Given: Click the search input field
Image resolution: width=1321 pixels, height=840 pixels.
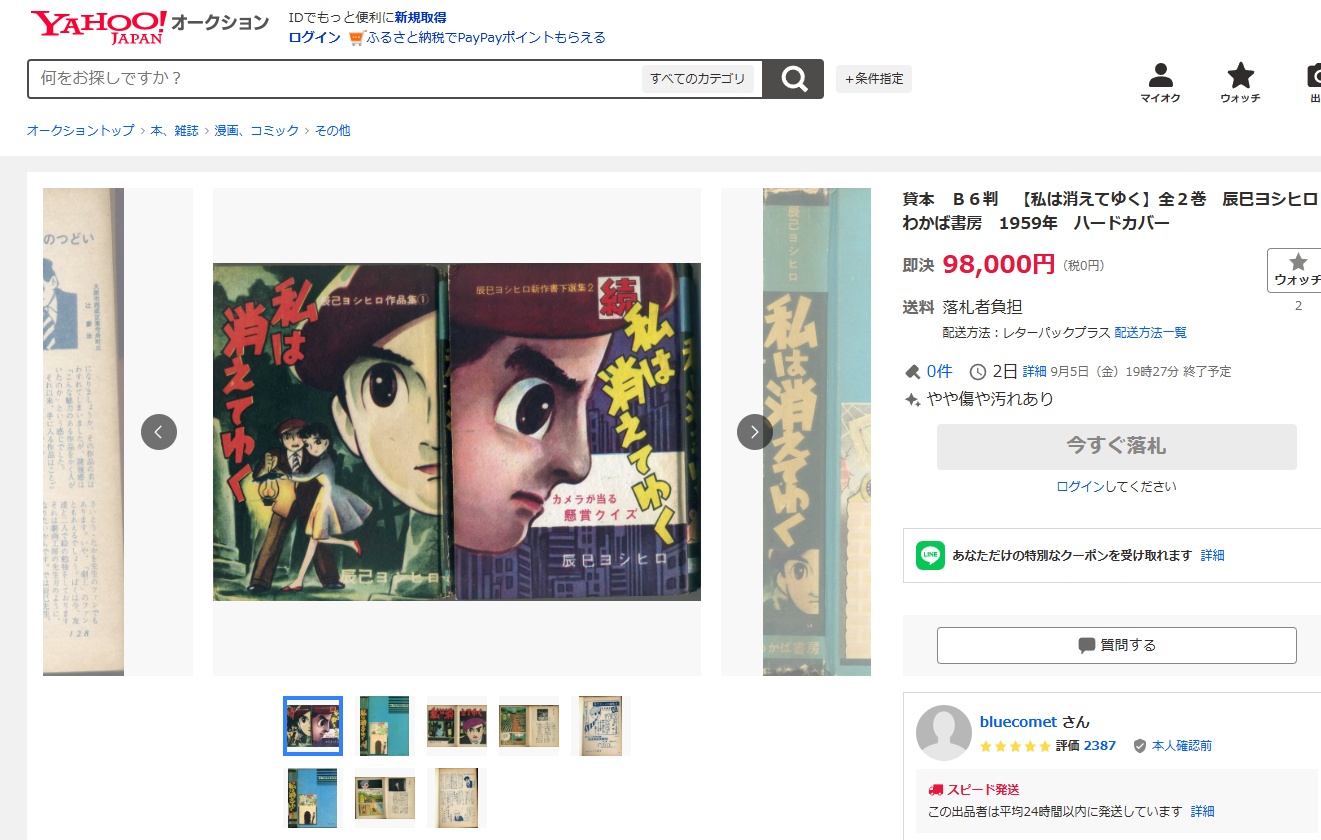Looking at the screenshot, I should coord(335,79).
